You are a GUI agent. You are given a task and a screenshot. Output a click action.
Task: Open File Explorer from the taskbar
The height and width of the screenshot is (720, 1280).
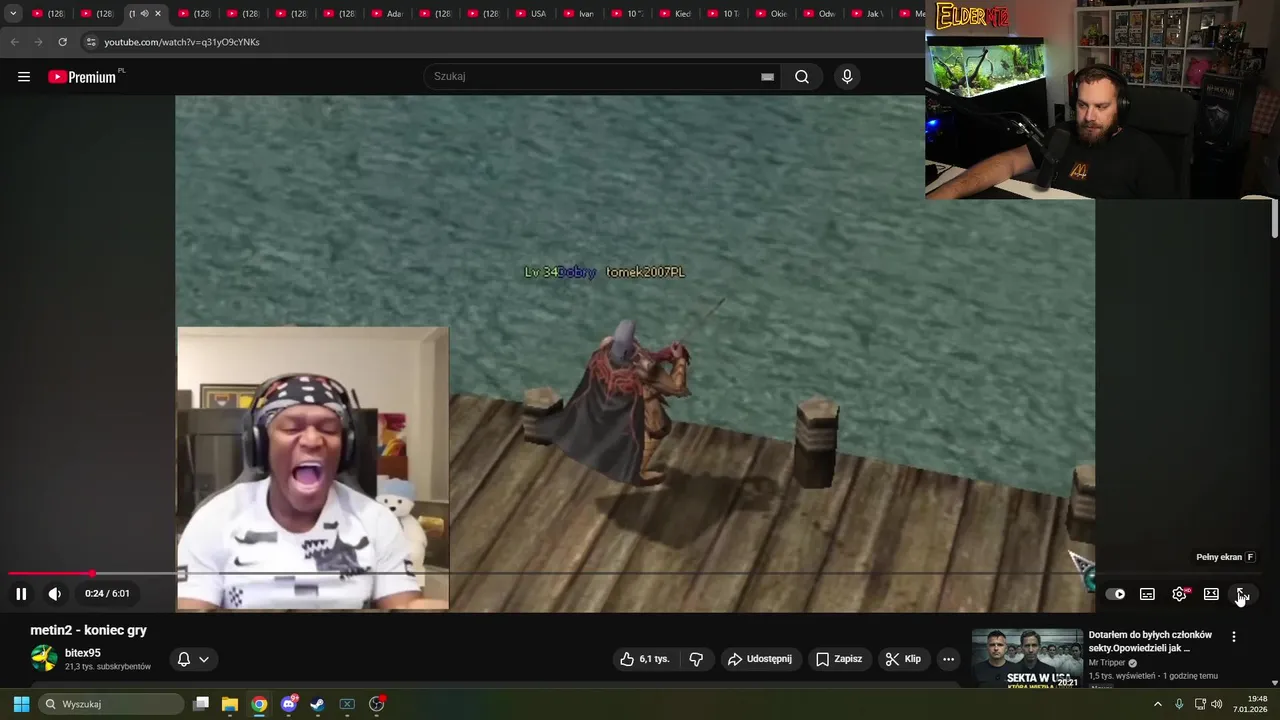point(230,704)
